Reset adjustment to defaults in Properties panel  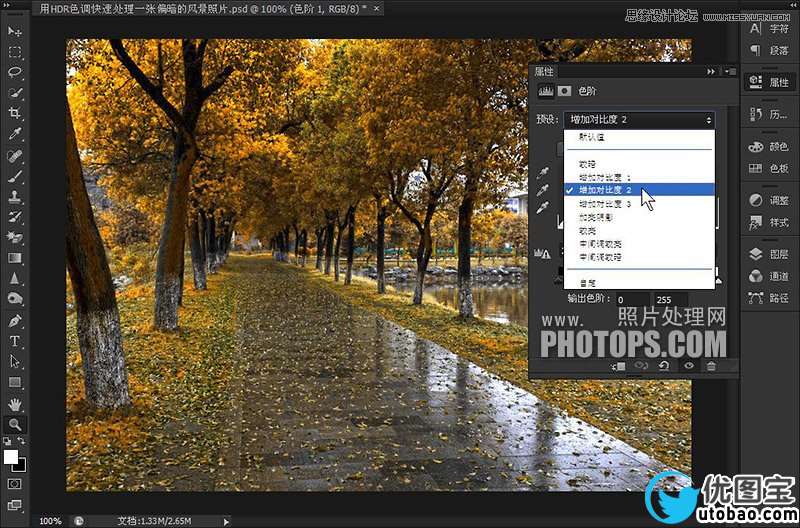point(664,366)
